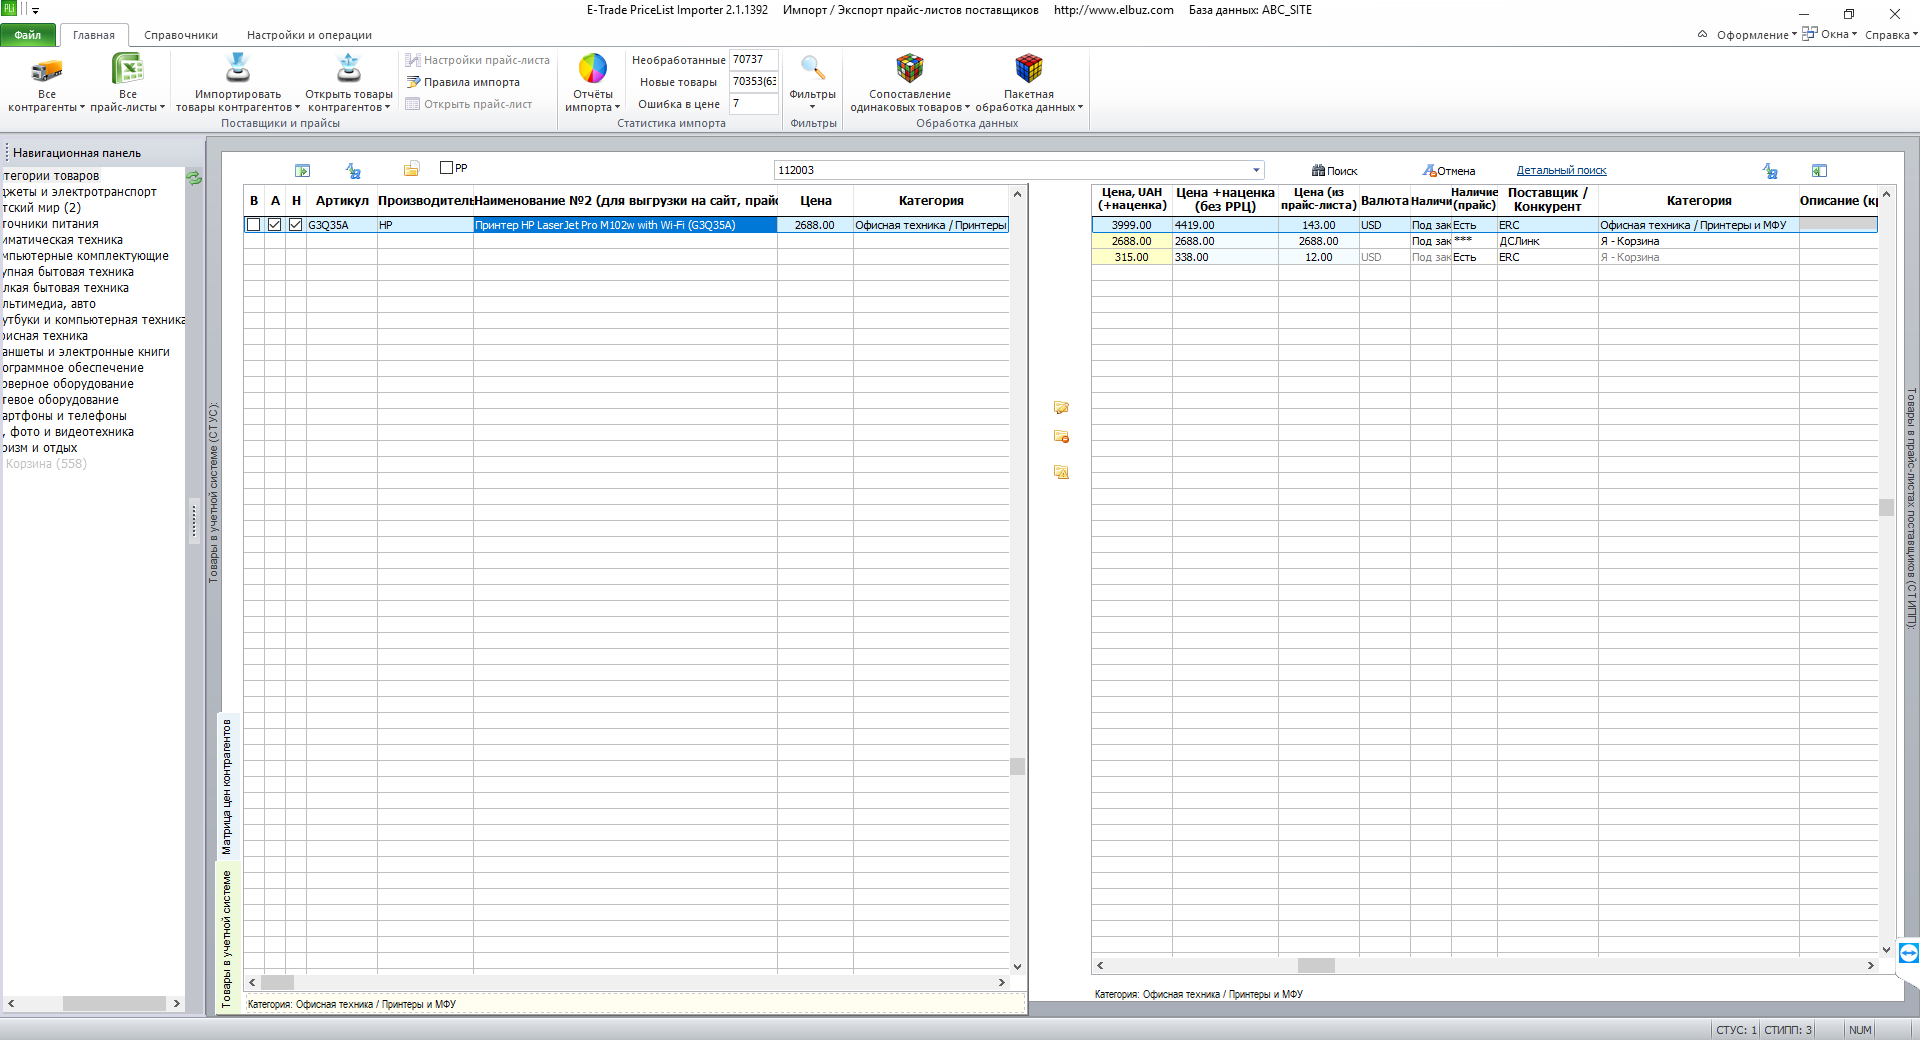Click navigation panel horizontal scrollbar thumb

pos(114,1003)
